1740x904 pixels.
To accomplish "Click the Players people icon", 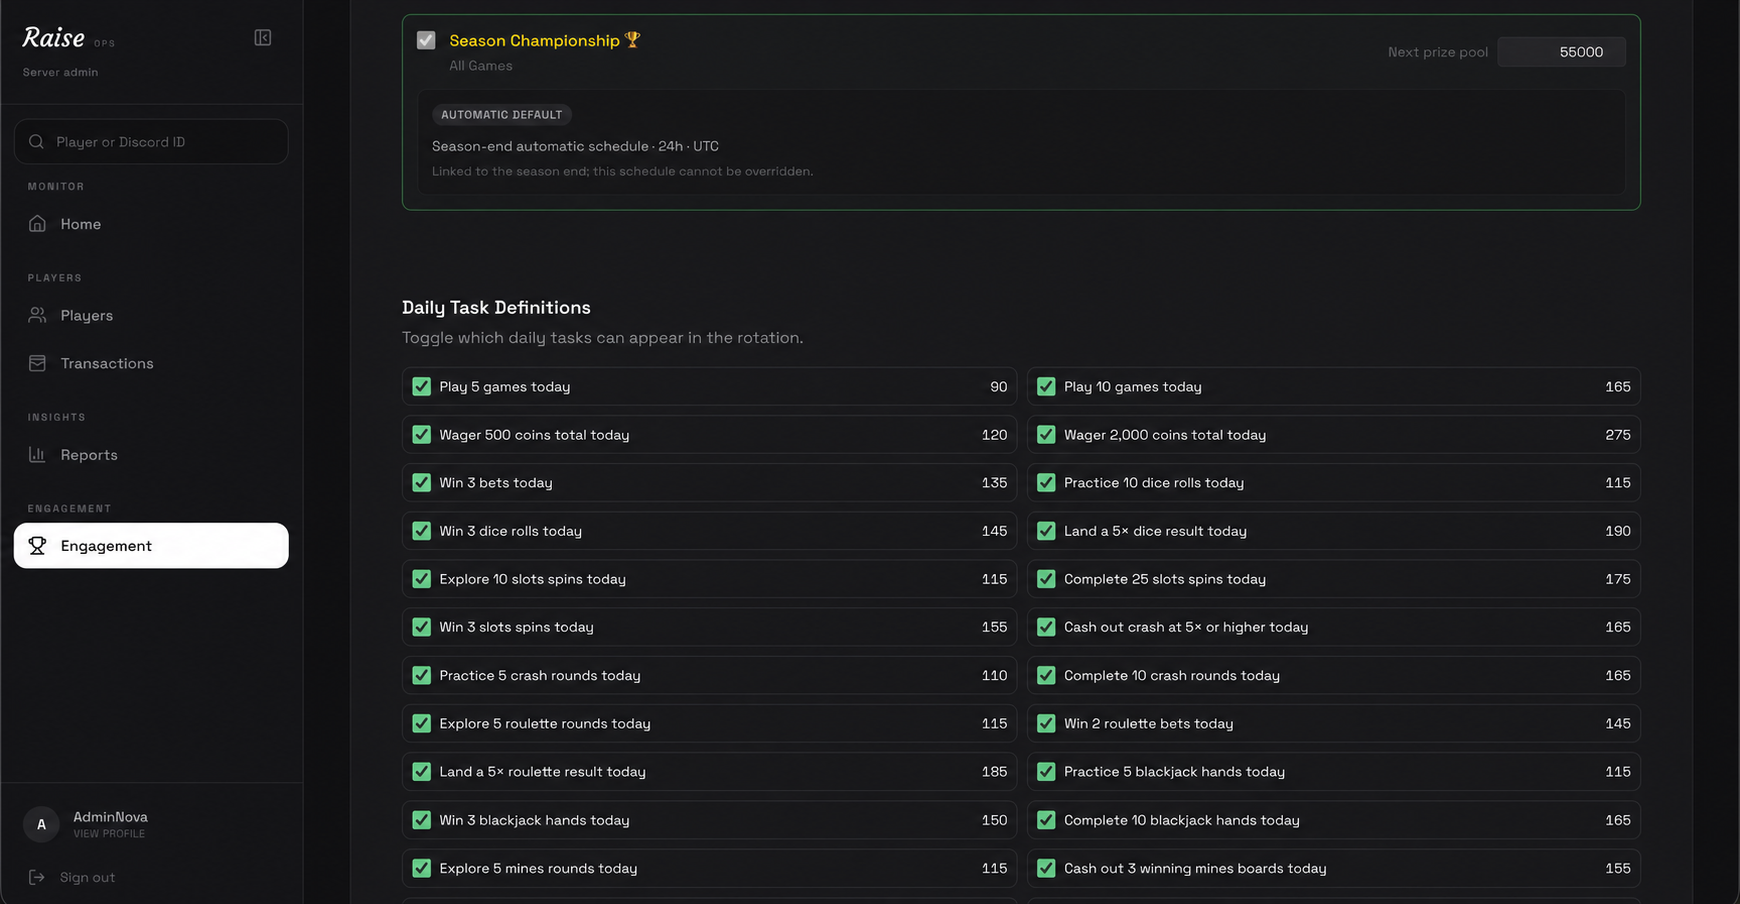I will click(x=37, y=315).
